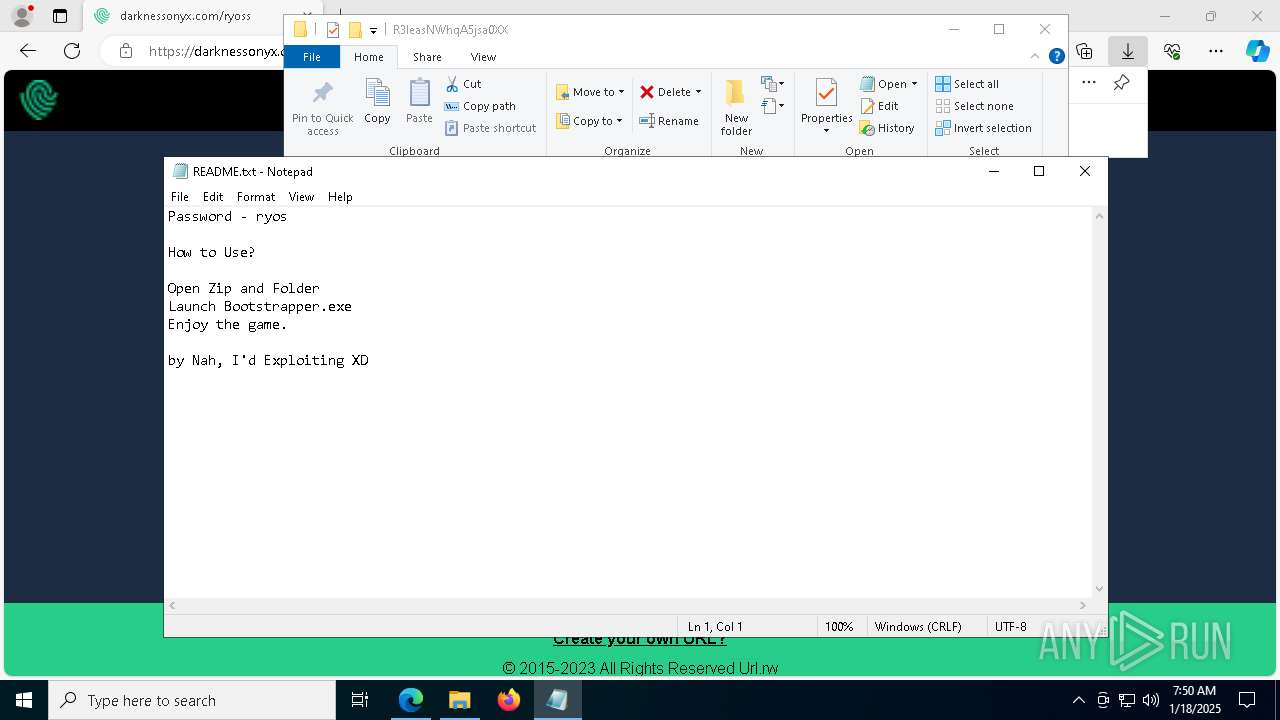Open Copy to dropdown
1280x720 pixels.
pos(590,121)
